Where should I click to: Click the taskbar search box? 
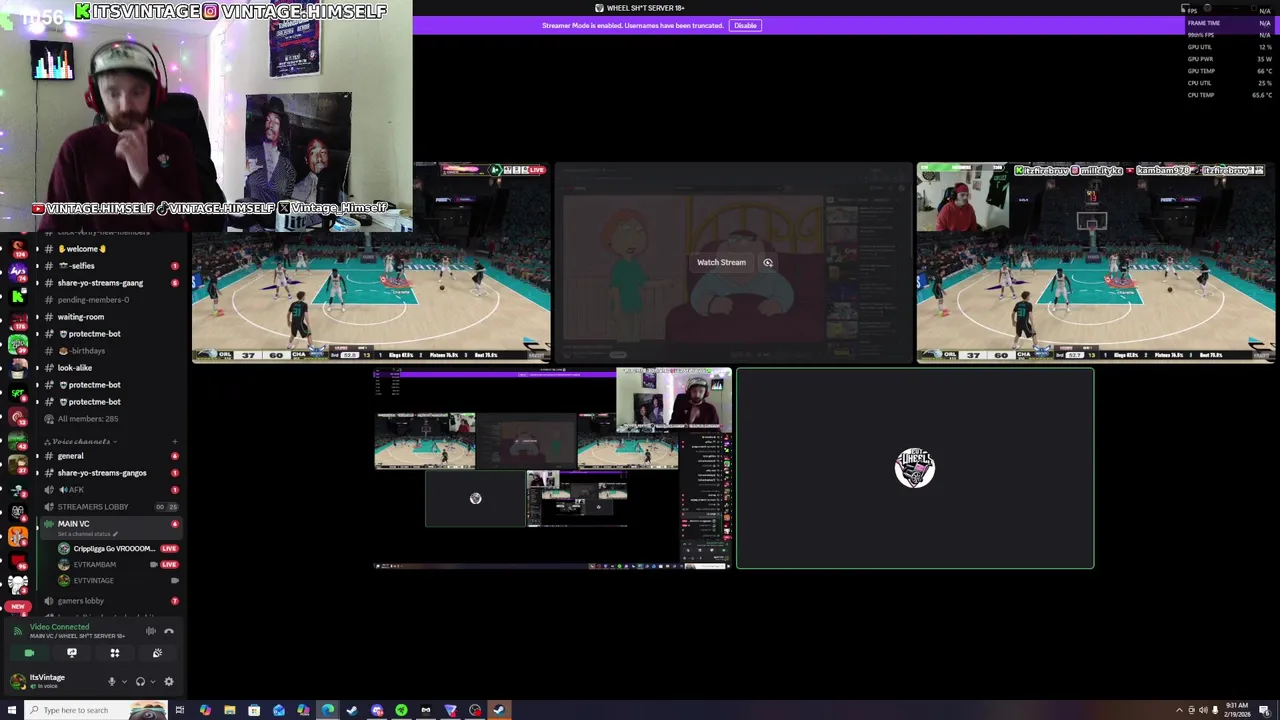pyautogui.click(x=97, y=710)
